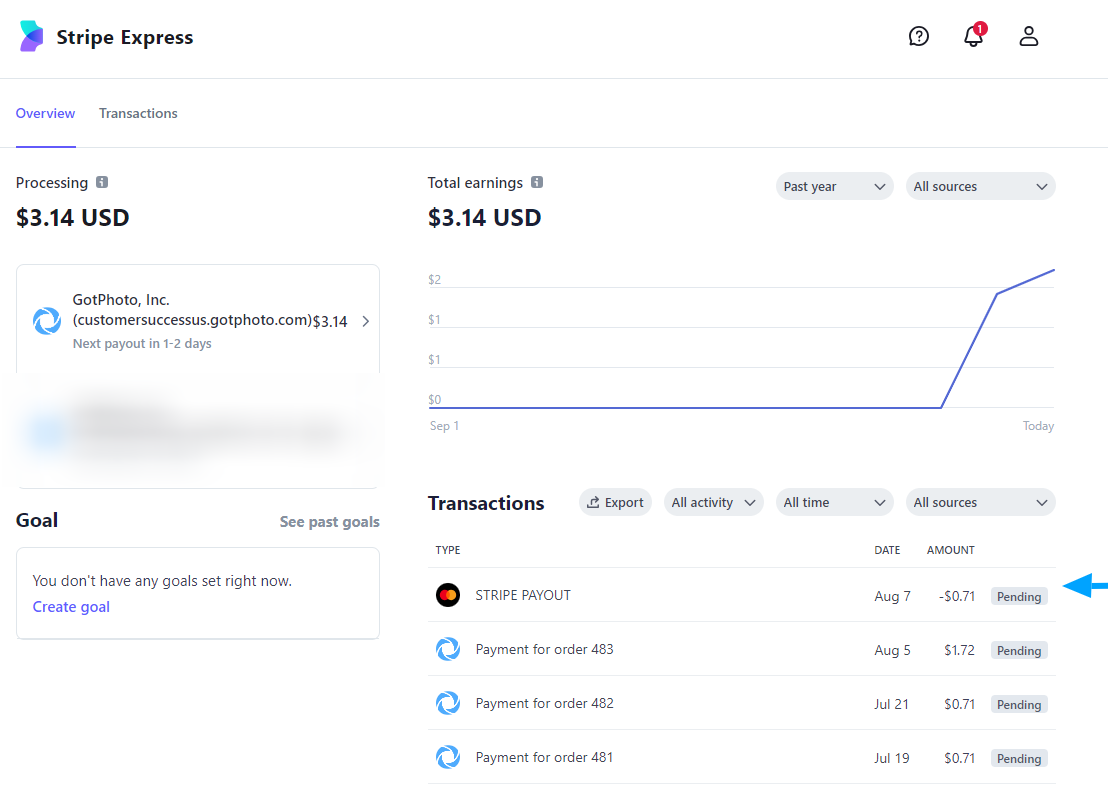Click the GotPhoto icon for order 482

click(x=447, y=703)
